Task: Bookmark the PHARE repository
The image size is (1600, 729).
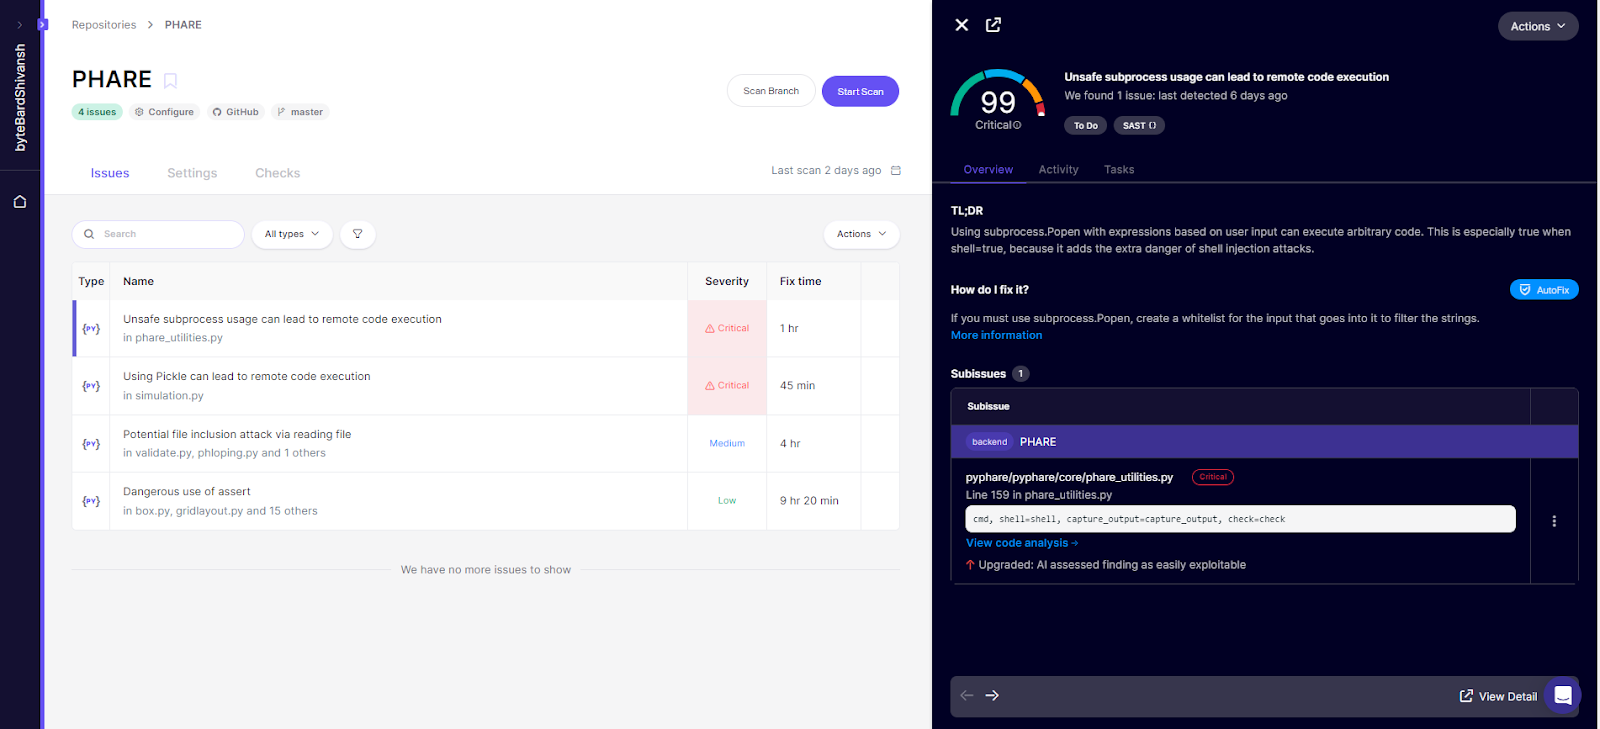Action: [170, 80]
